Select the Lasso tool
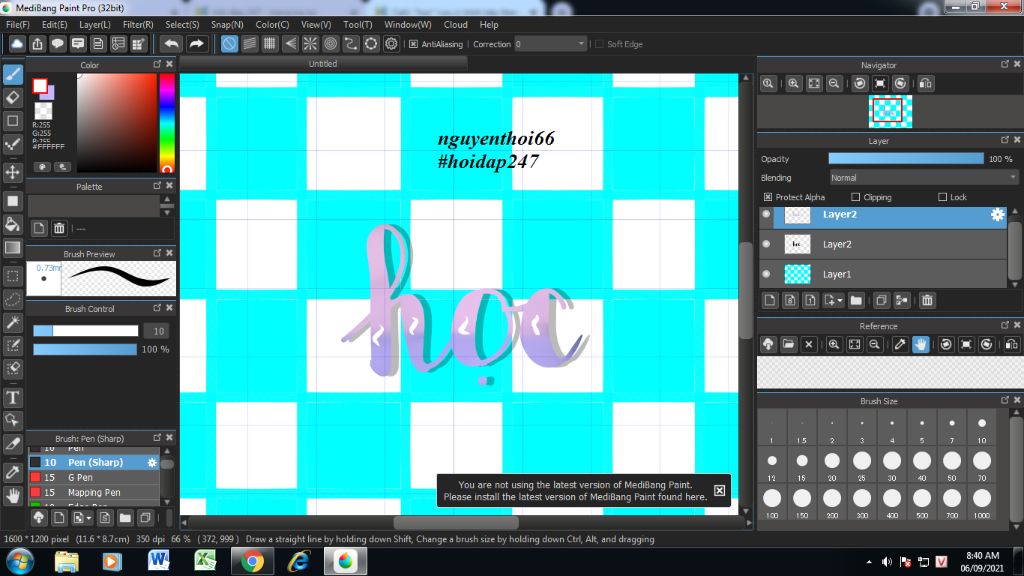Screen dimensions: 1024x576 pos(12,299)
